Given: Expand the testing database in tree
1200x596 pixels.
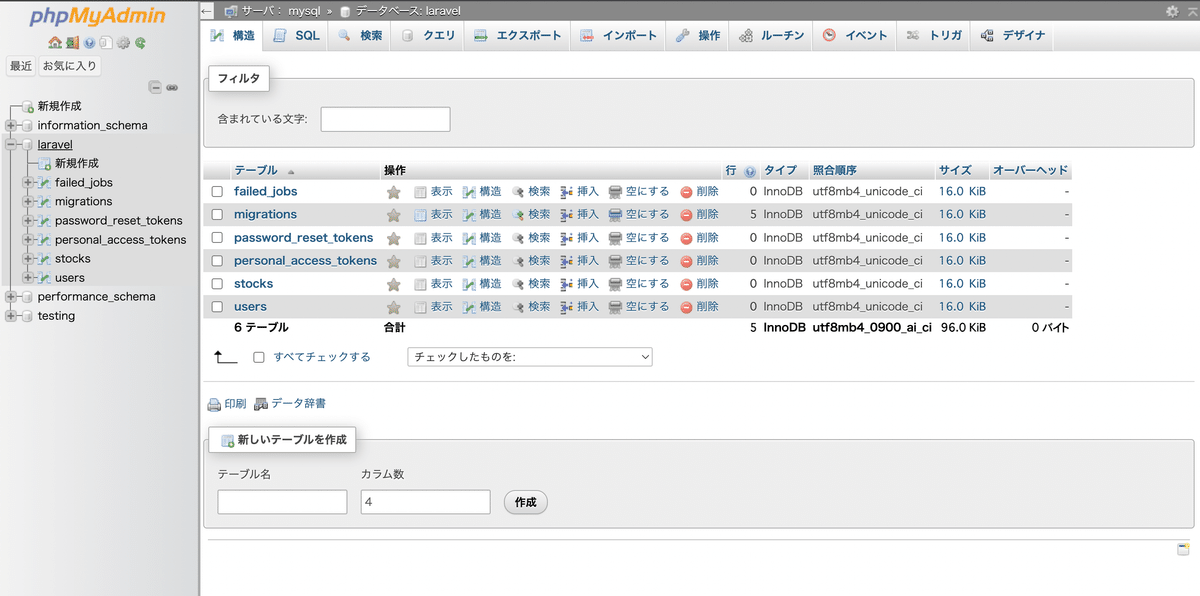Looking at the screenshot, I should pos(11,316).
